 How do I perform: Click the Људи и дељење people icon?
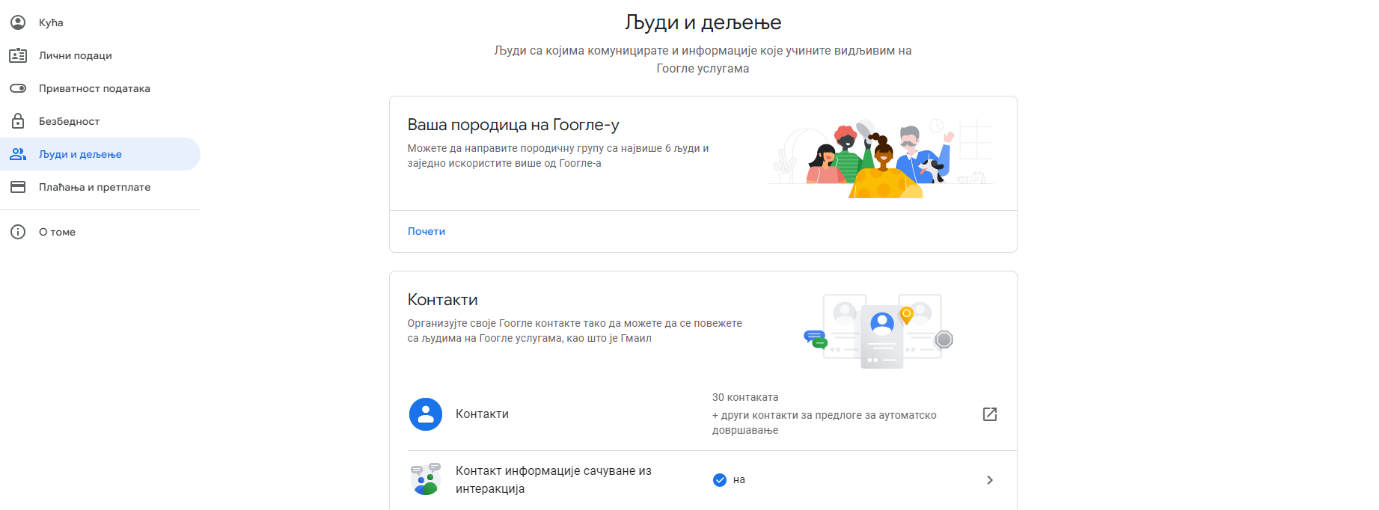17,154
